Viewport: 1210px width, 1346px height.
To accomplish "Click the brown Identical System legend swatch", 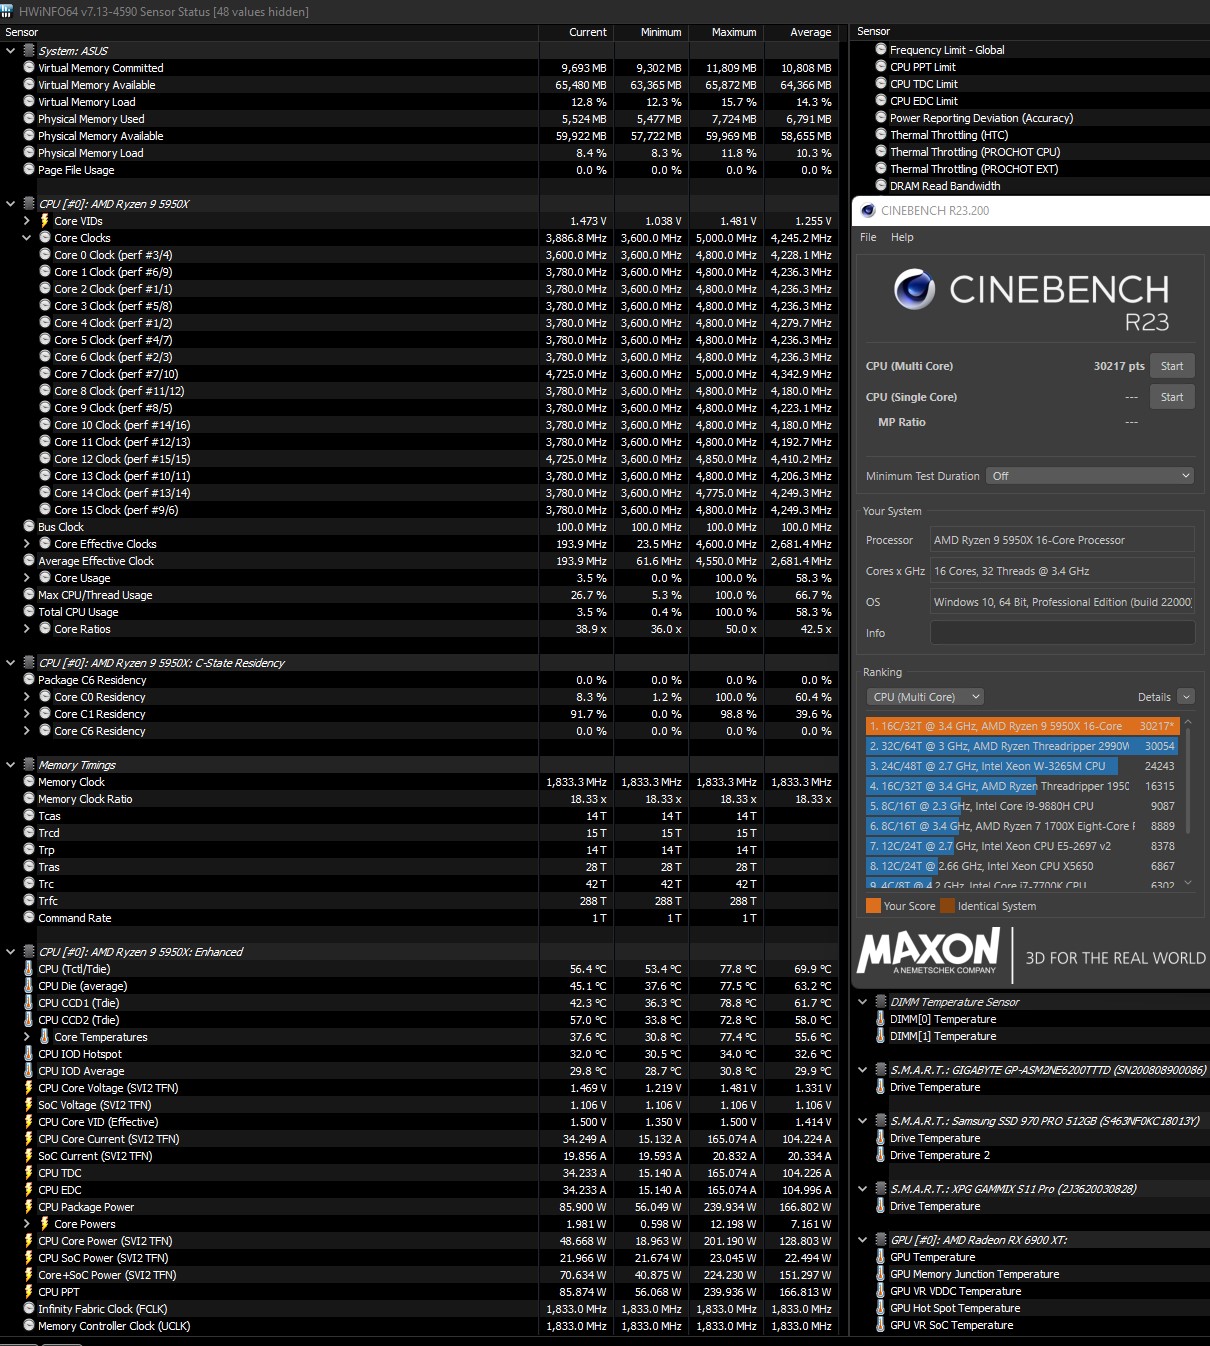I will pyautogui.click(x=947, y=906).
